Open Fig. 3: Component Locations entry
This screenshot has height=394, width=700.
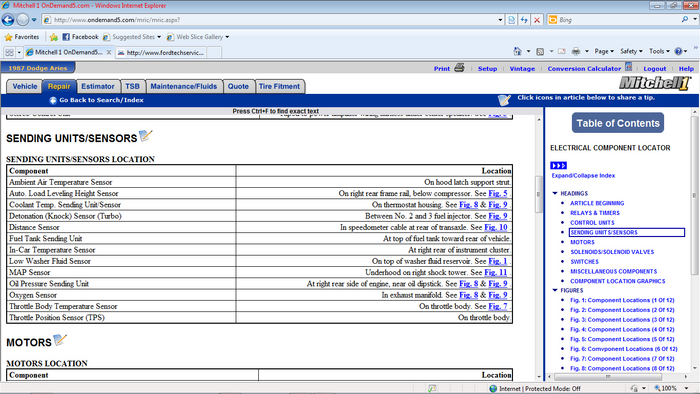622,319
